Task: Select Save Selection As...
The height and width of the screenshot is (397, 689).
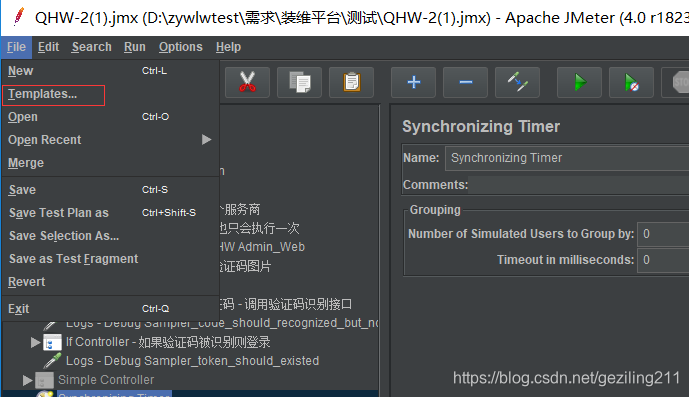Action: coord(111,236)
